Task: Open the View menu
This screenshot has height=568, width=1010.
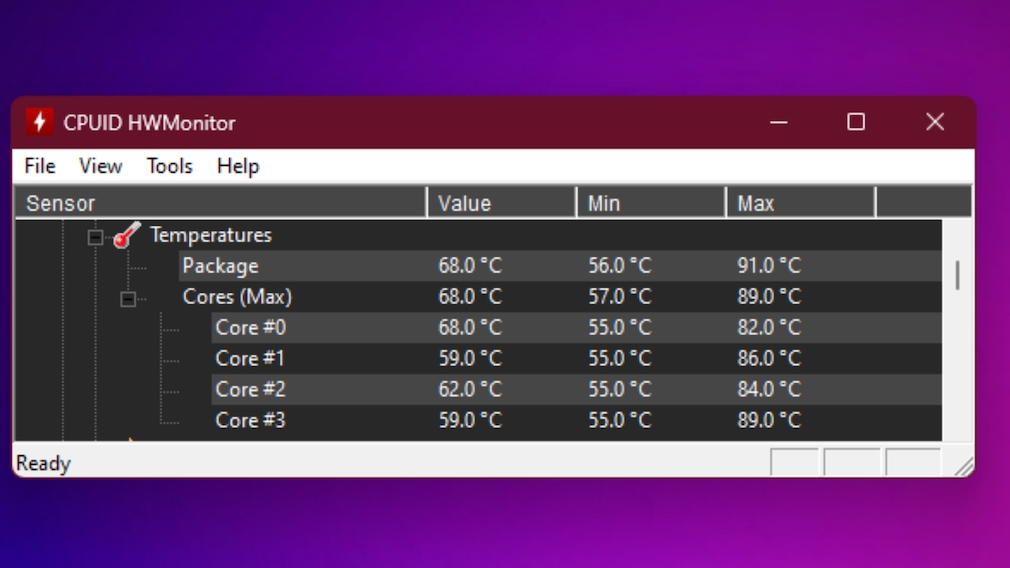Action: click(100, 166)
